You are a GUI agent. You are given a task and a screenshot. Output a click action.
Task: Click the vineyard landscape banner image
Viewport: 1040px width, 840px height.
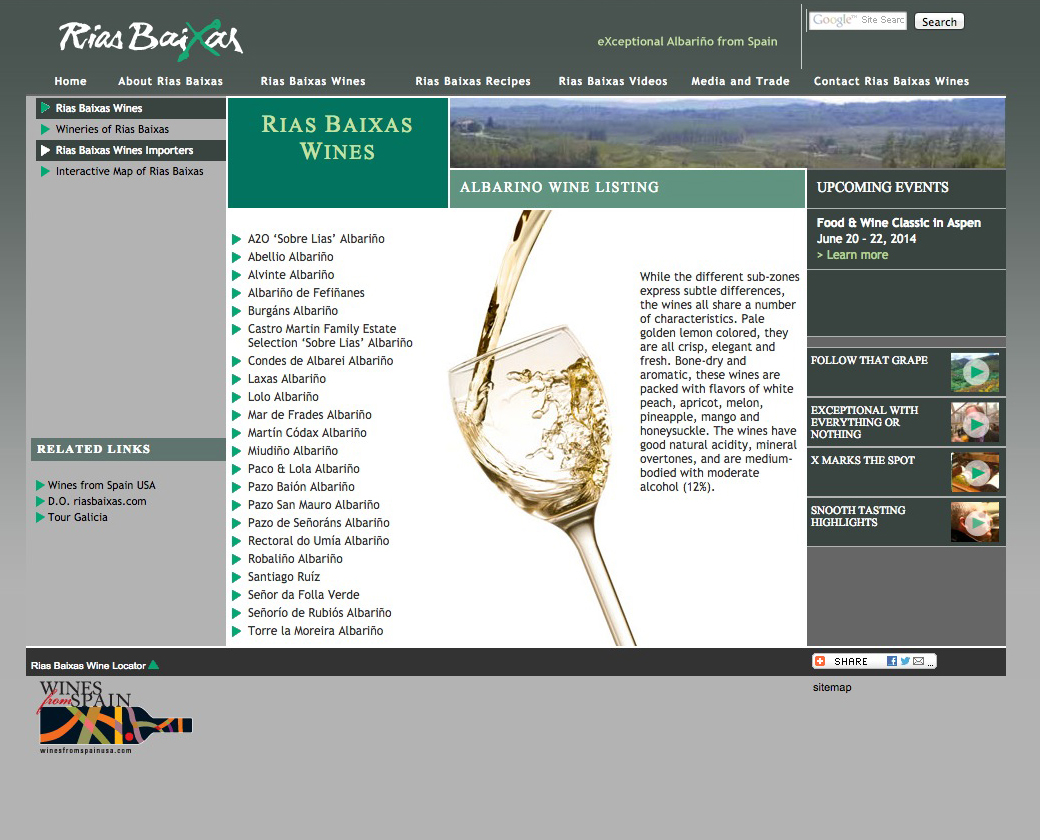pos(728,133)
